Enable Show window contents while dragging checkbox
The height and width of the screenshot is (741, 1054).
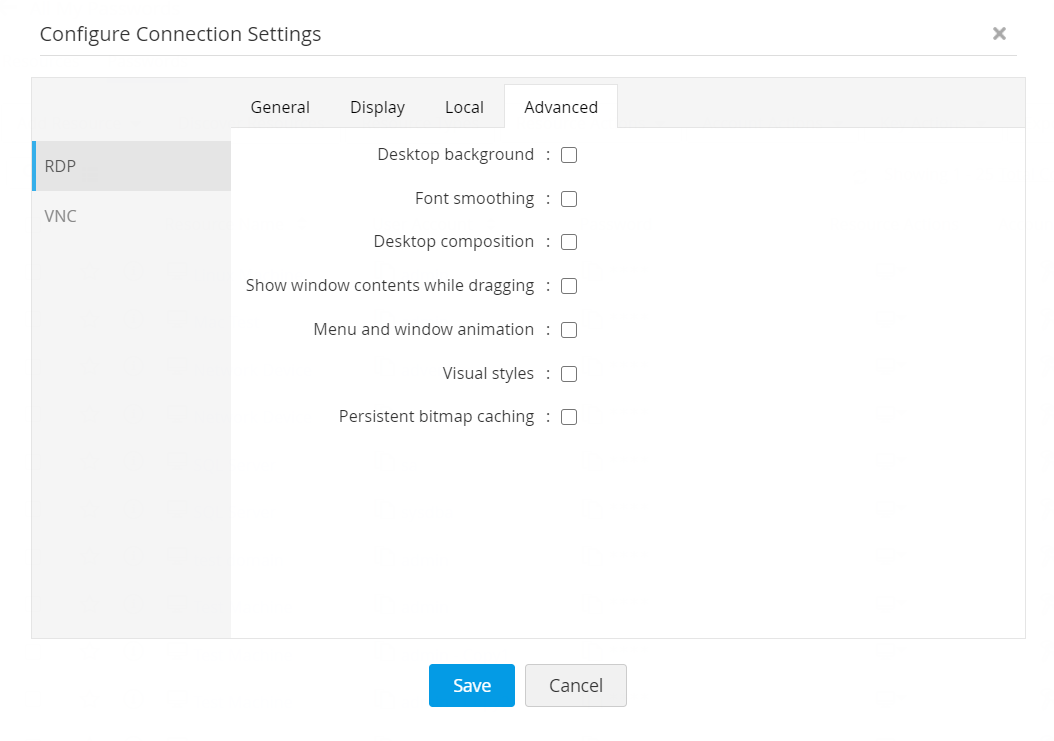click(569, 286)
